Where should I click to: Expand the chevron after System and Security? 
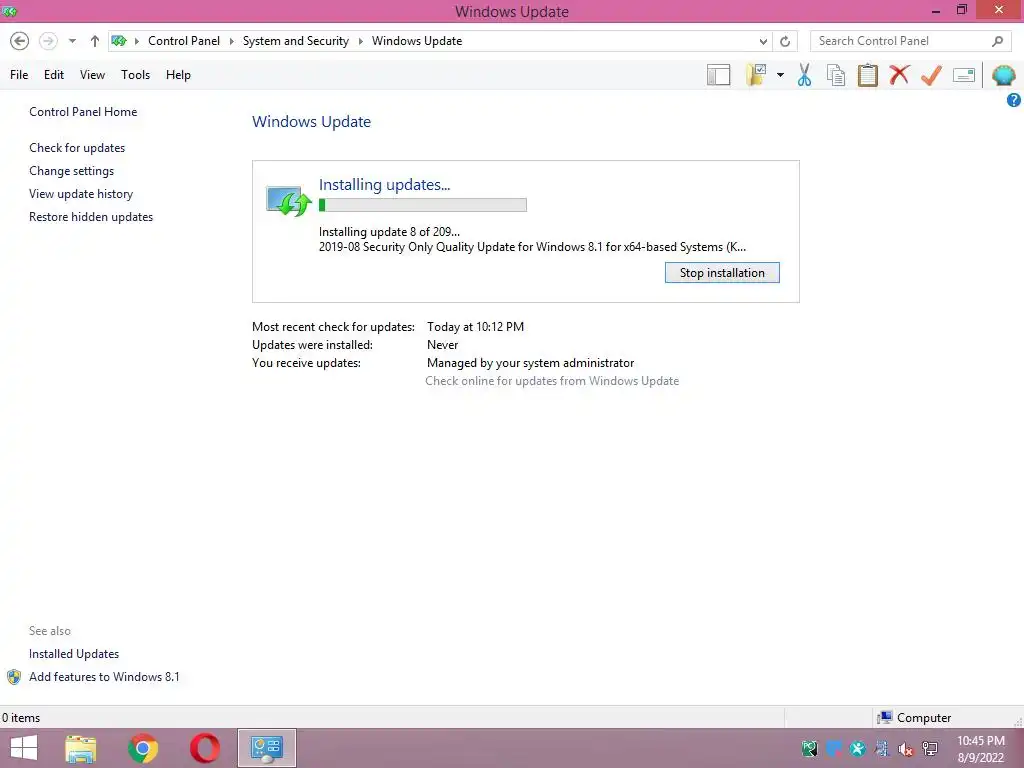[360, 41]
